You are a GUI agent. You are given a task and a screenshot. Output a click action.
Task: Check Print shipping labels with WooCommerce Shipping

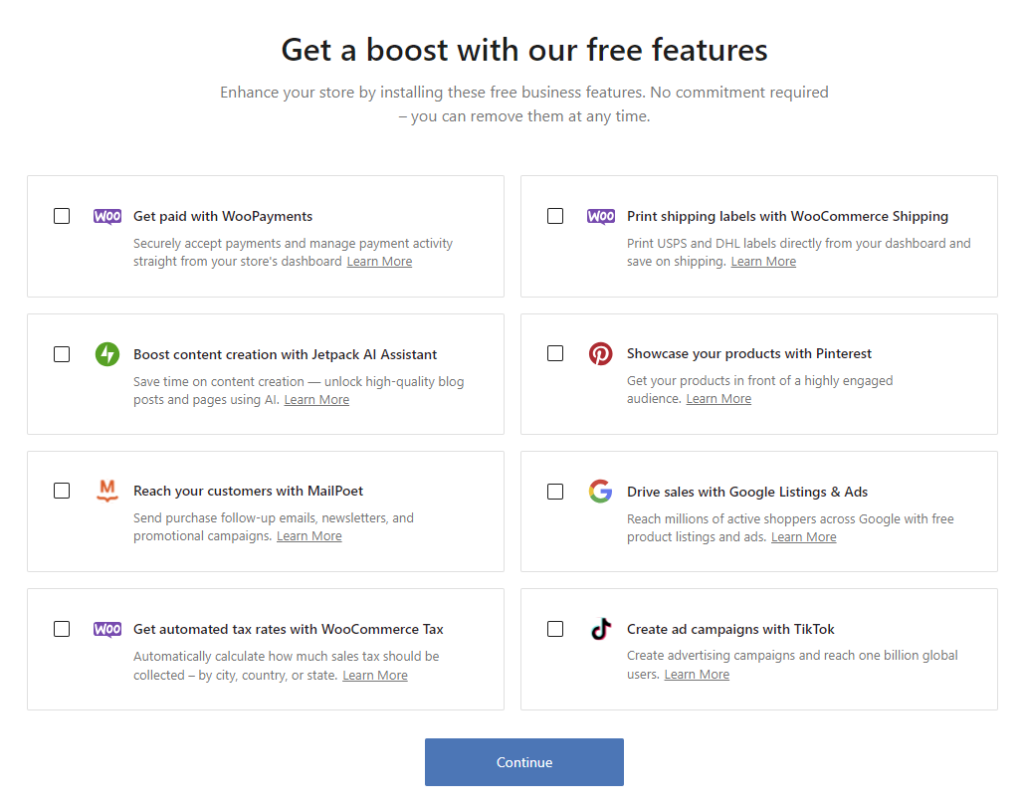pyautogui.click(x=555, y=216)
